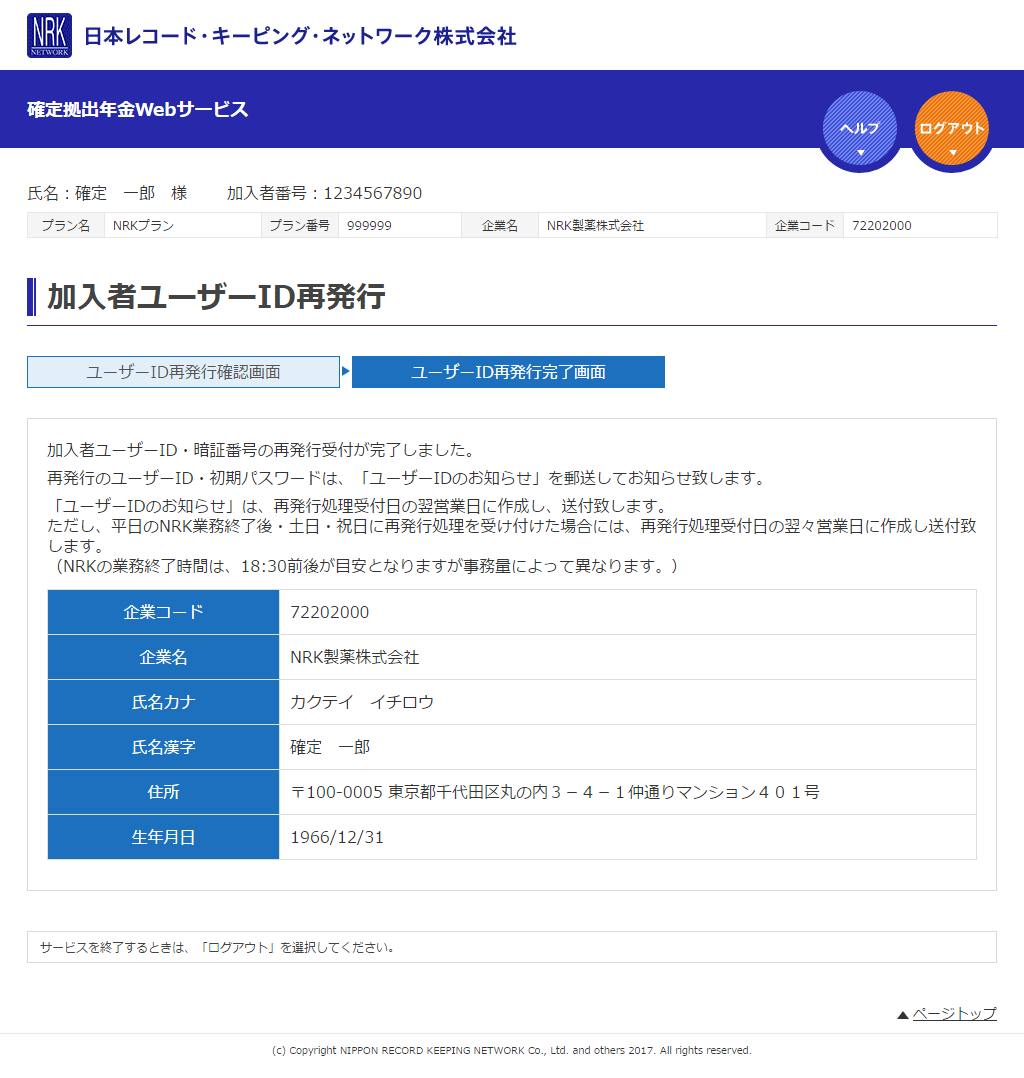Screen dimensions: 1024x1078
Task: Click the 日本レコード・キーピング・ネットワーク株式会社 company name
Action: tap(300, 36)
